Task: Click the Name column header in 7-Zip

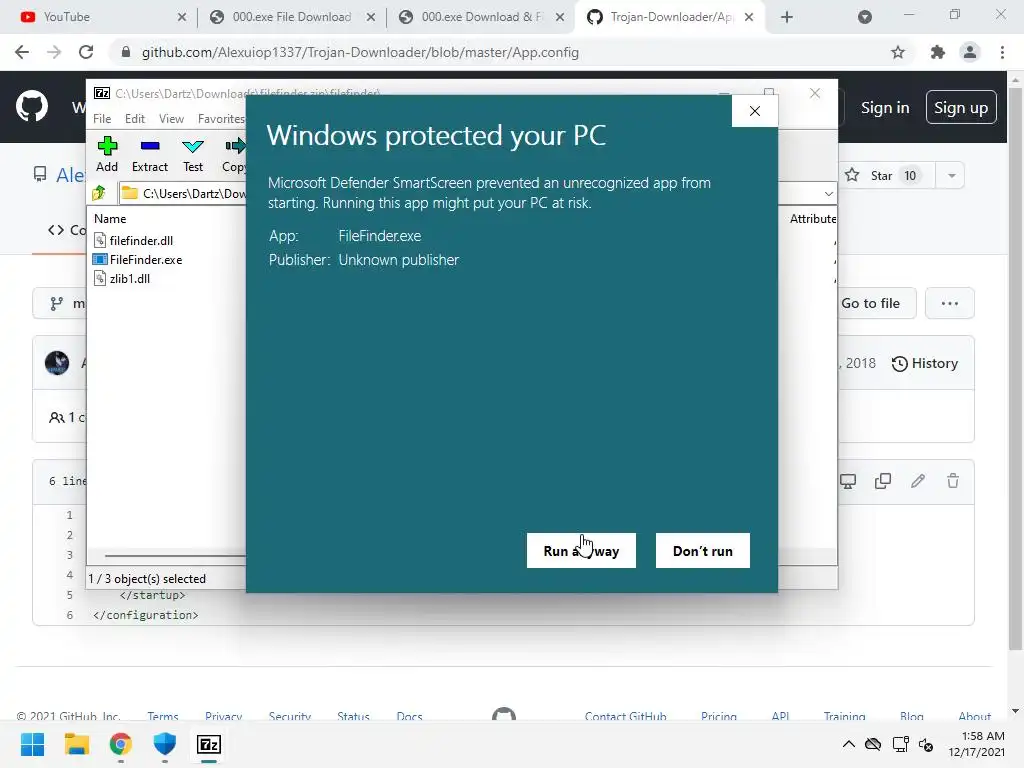Action: [x=110, y=219]
